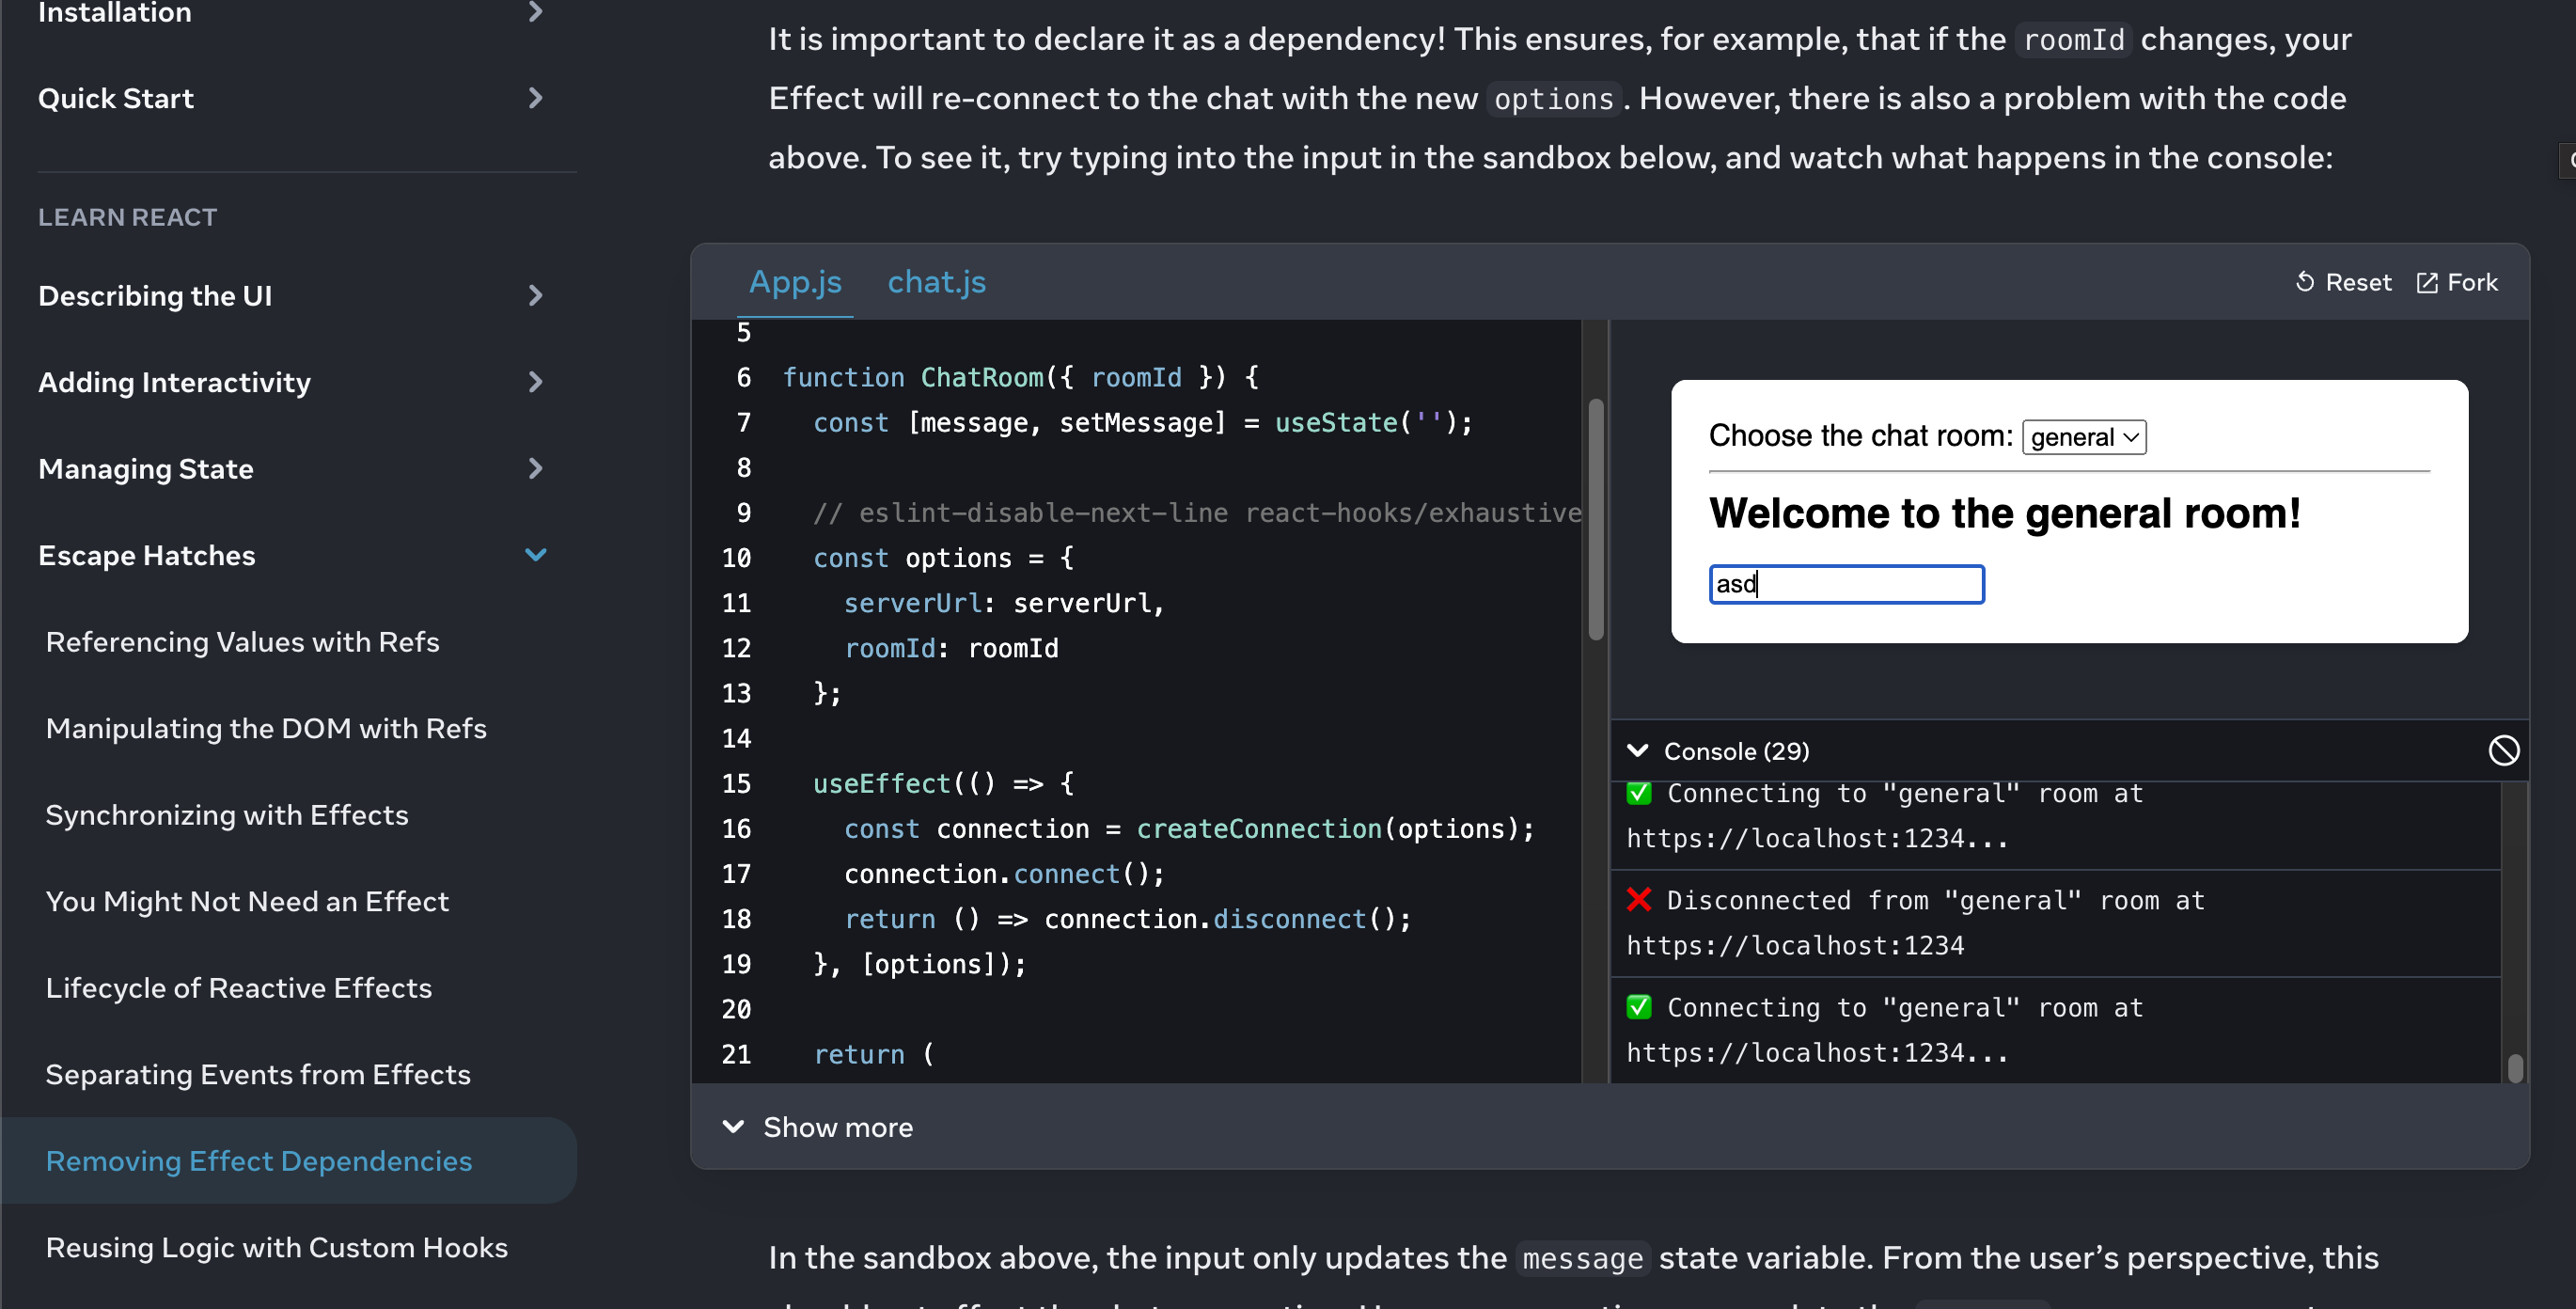
Task: Click the Reset sandbox icon
Action: tap(2305, 282)
